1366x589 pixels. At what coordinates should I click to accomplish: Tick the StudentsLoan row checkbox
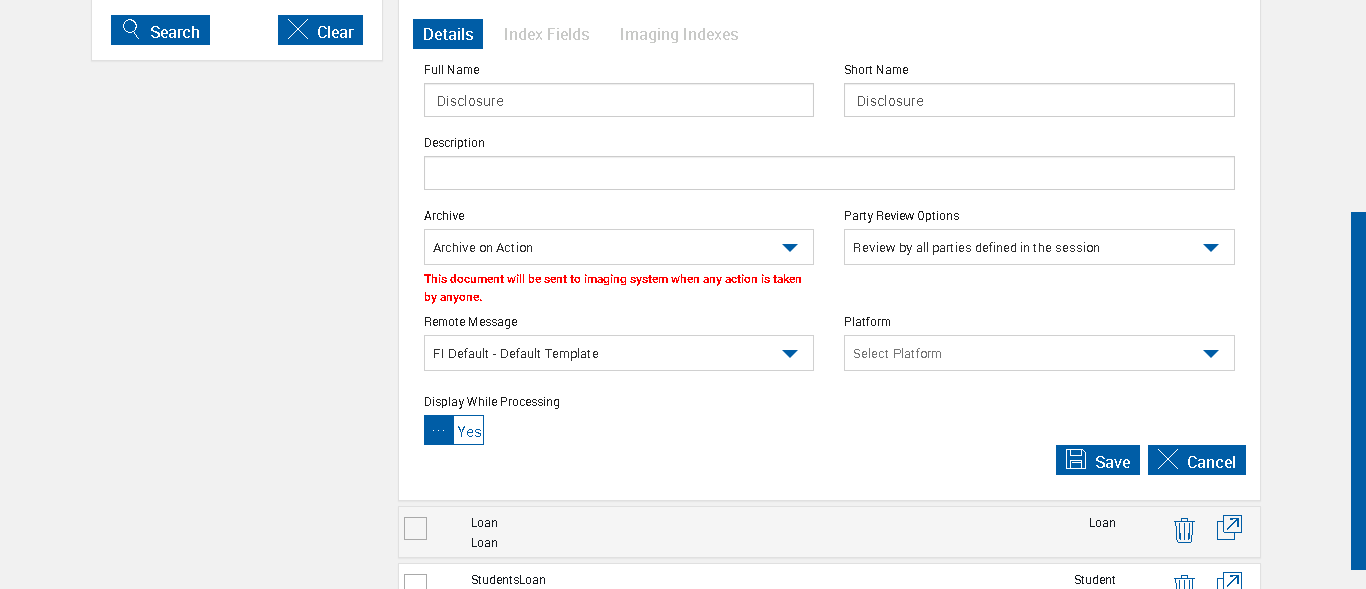click(x=416, y=581)
